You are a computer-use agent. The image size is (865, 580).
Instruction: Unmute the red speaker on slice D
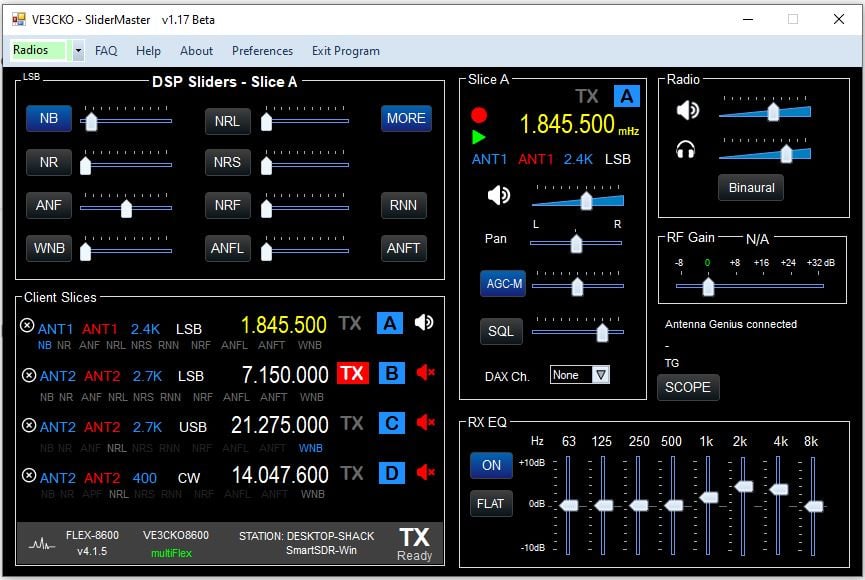pyautogui.click(x=425, y=472)
